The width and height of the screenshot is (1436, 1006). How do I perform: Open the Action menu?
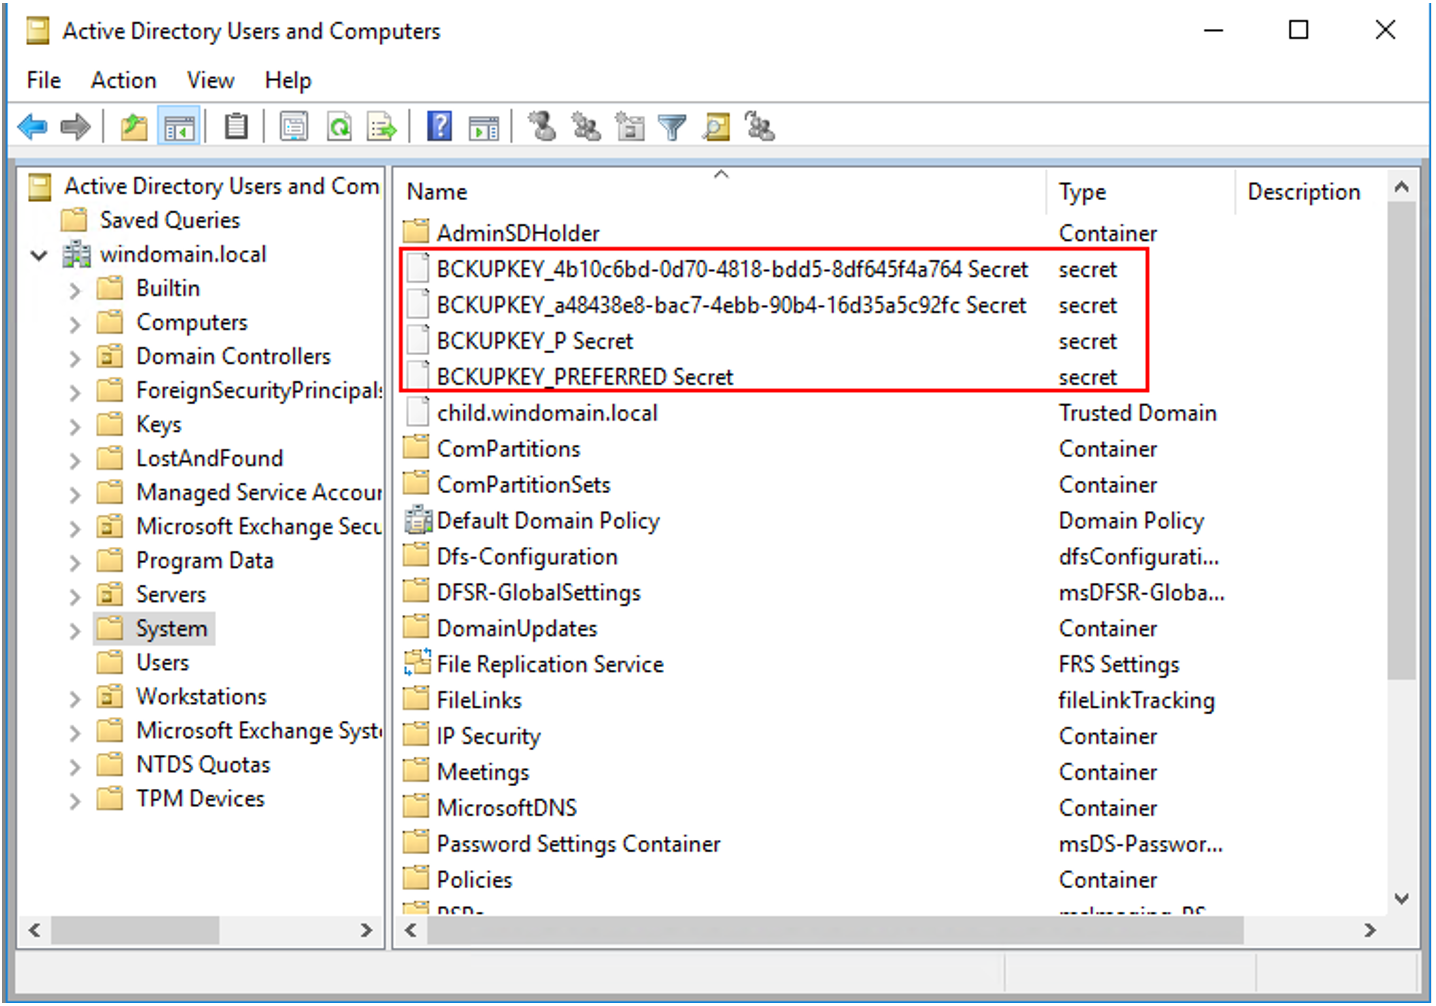(x=124, y=80)
